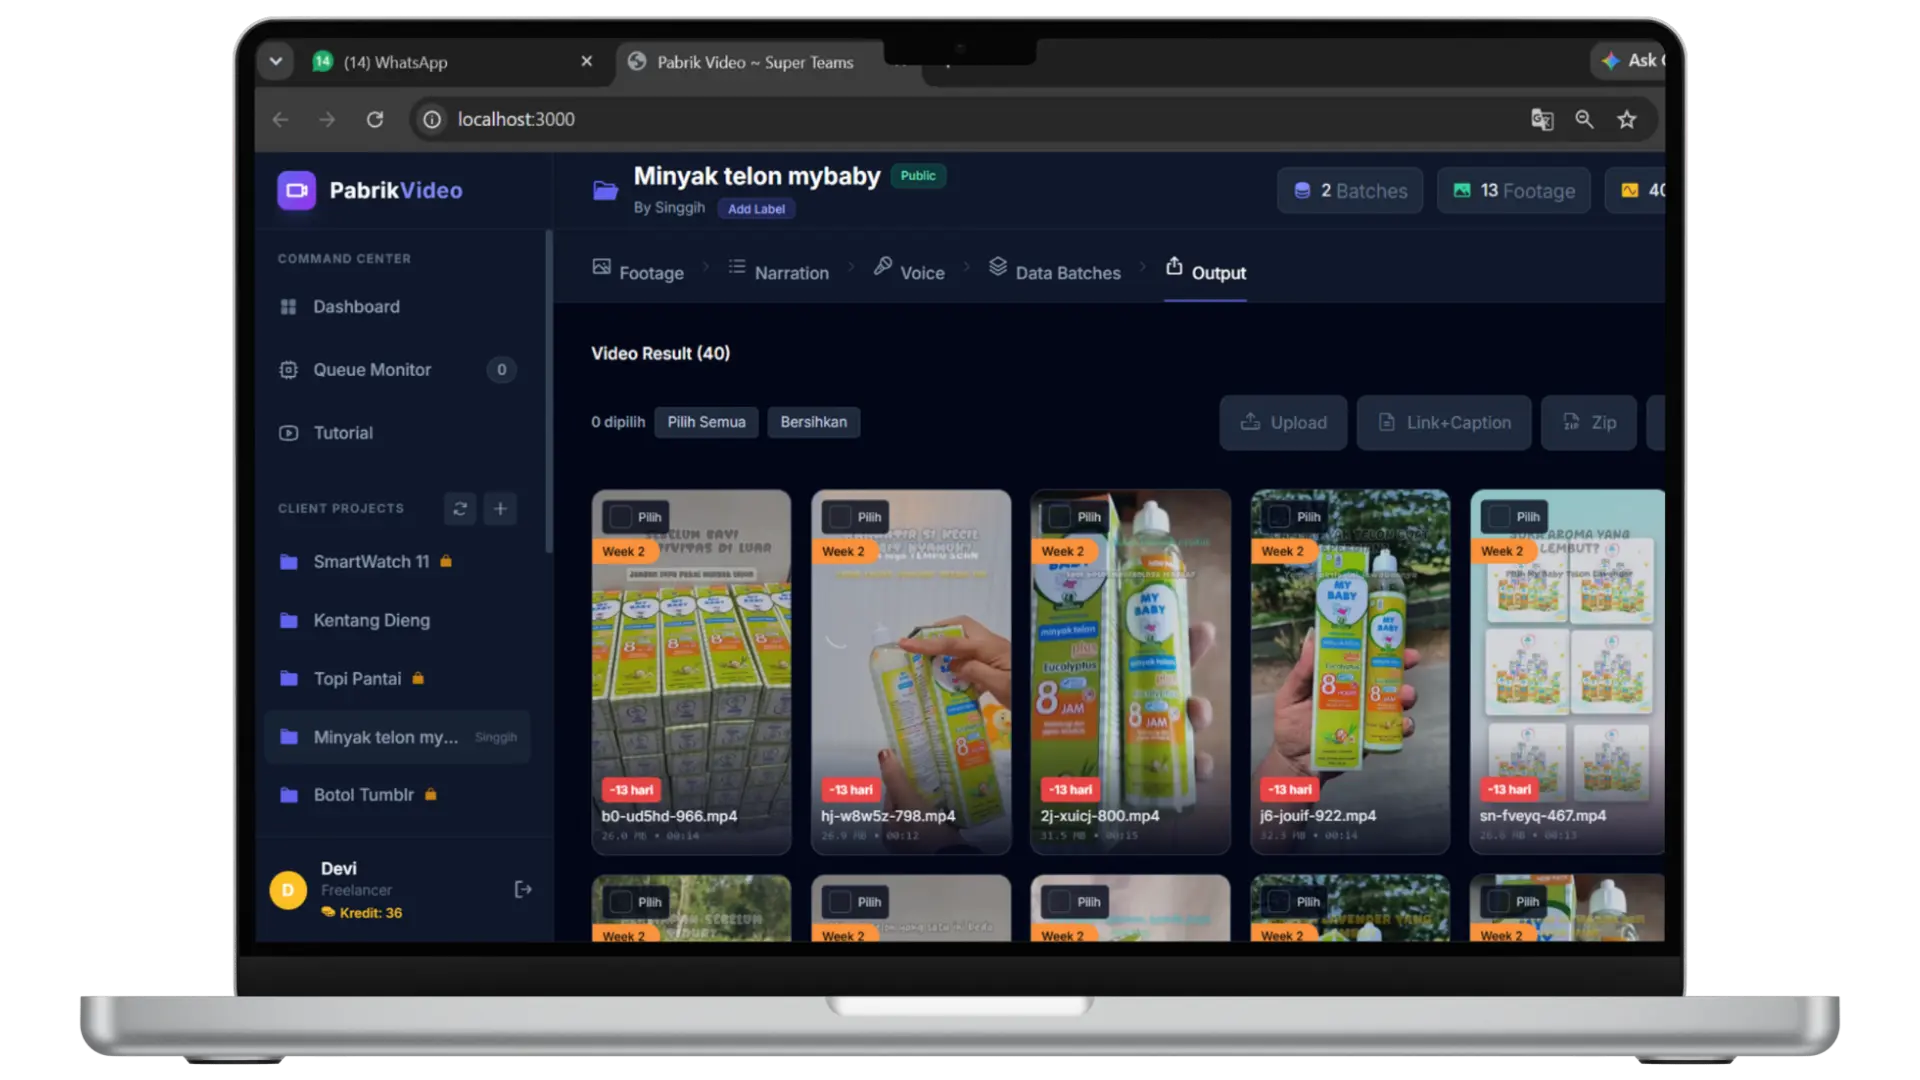Screen dimensions: 1920x1080
Task: Open the browser zoom magnifier icon
Action: tap(1584, 119)
